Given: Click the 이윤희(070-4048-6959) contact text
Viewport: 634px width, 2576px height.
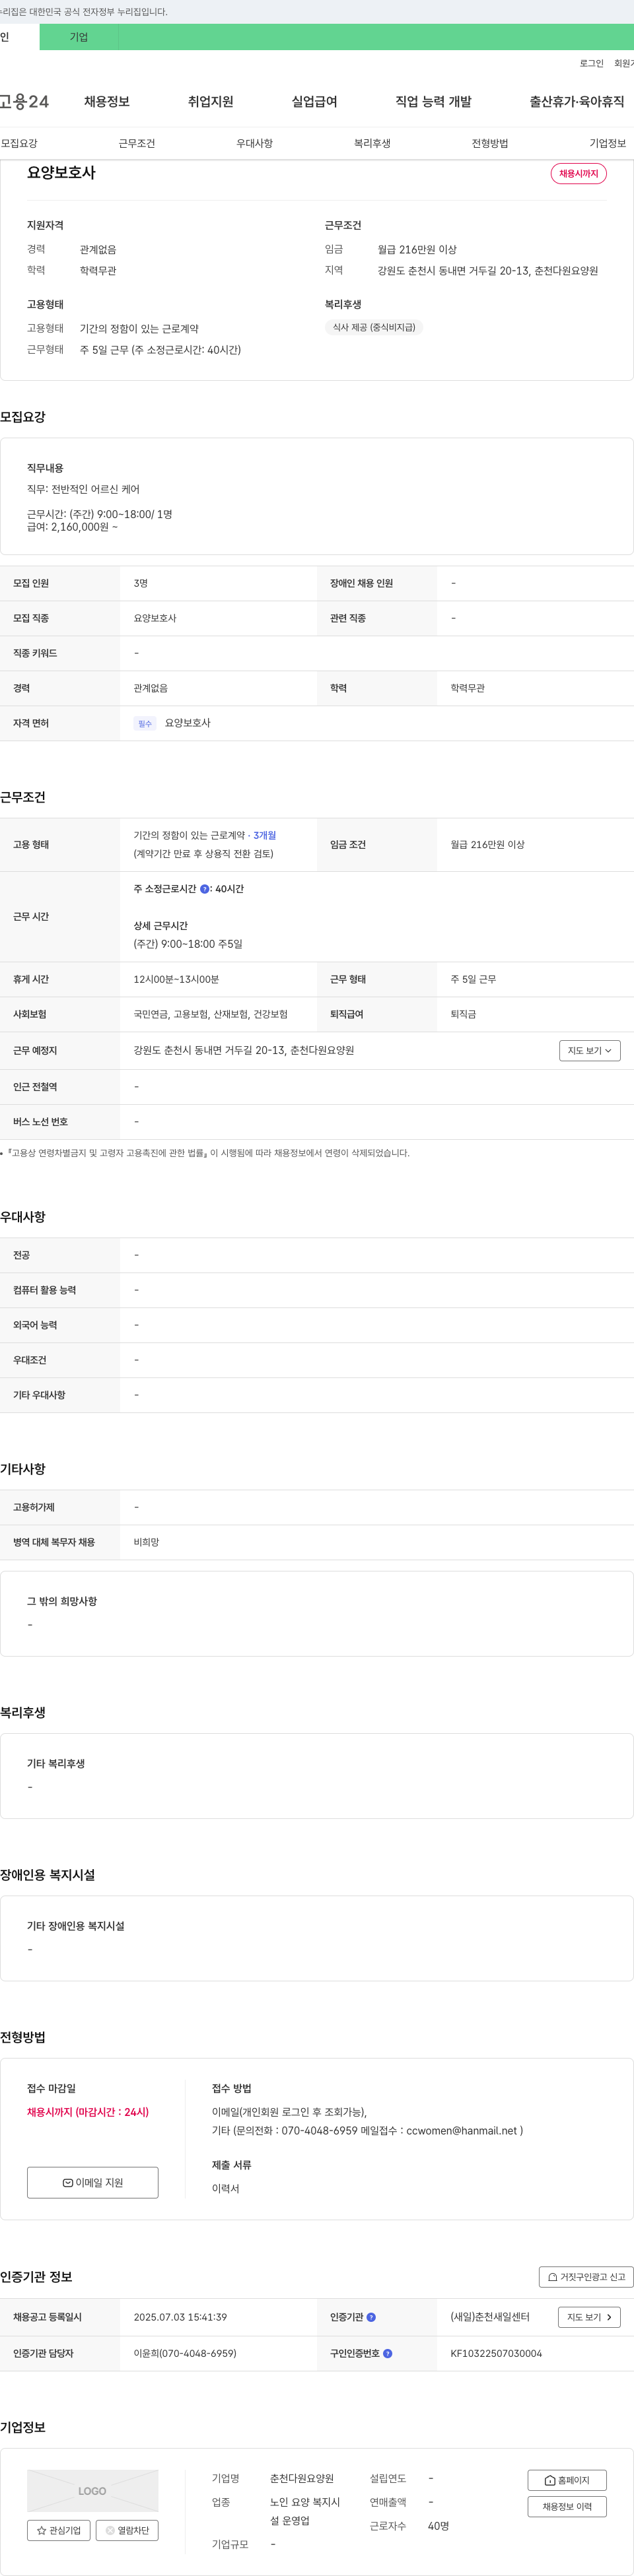Looking at the screenshot, I should [x=185, y=2354].
